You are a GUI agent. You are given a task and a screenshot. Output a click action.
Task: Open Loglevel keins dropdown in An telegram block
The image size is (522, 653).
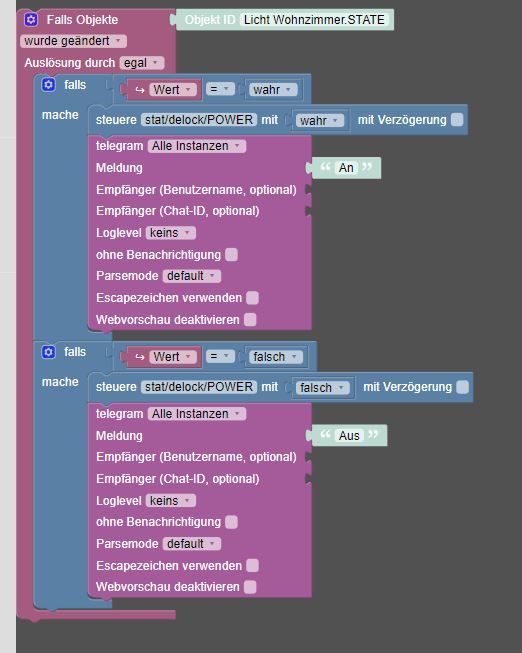(170, 233)
